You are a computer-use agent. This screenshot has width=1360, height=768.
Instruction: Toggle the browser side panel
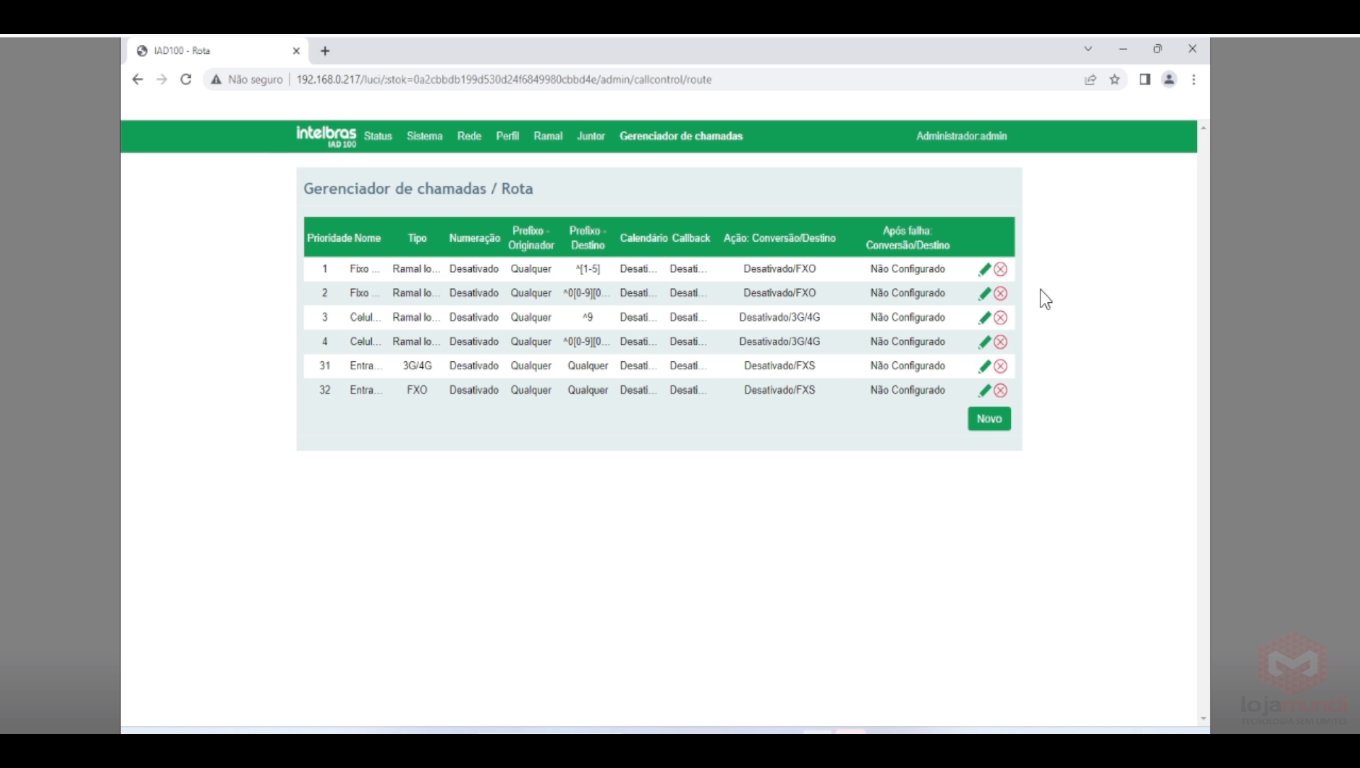(1145, 79)
